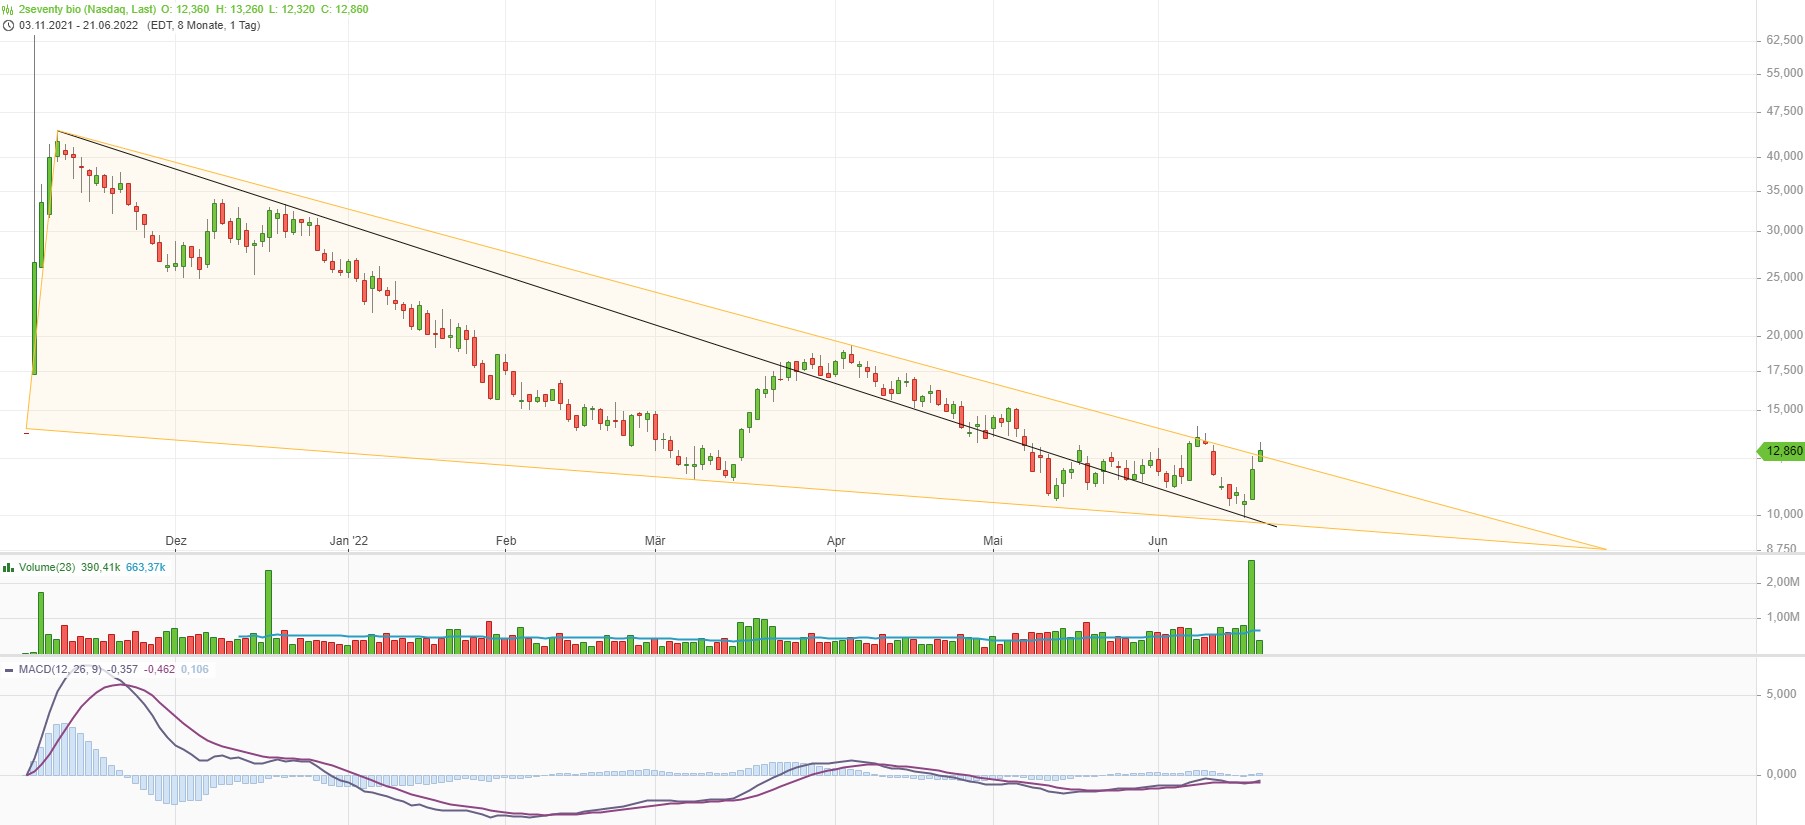1805x825 pixels.
Task: Click the green volume value 390,41k
Action: coord(101,567)
